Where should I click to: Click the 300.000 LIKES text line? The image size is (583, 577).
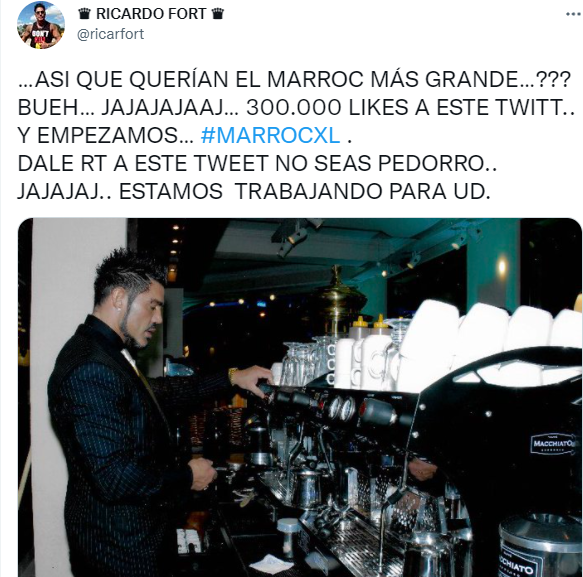coord(296,107)
